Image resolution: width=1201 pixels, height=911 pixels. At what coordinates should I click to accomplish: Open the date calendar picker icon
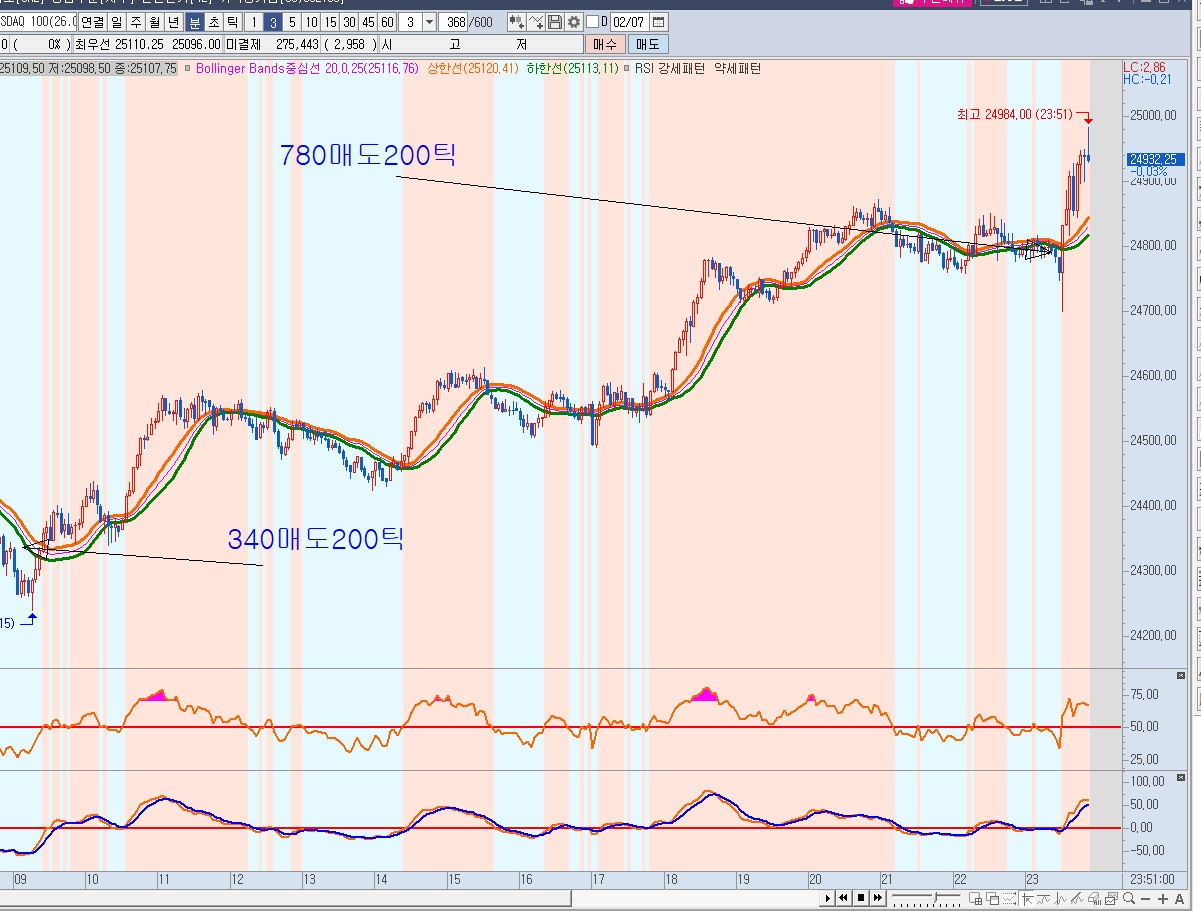[x=658, y=22]
